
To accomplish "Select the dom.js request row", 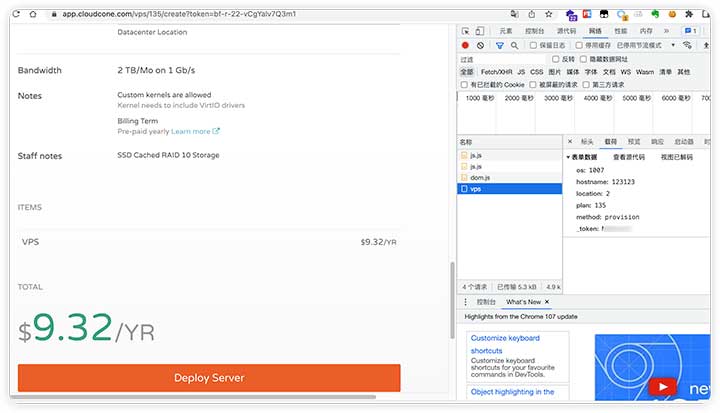I will pos(509,177).
